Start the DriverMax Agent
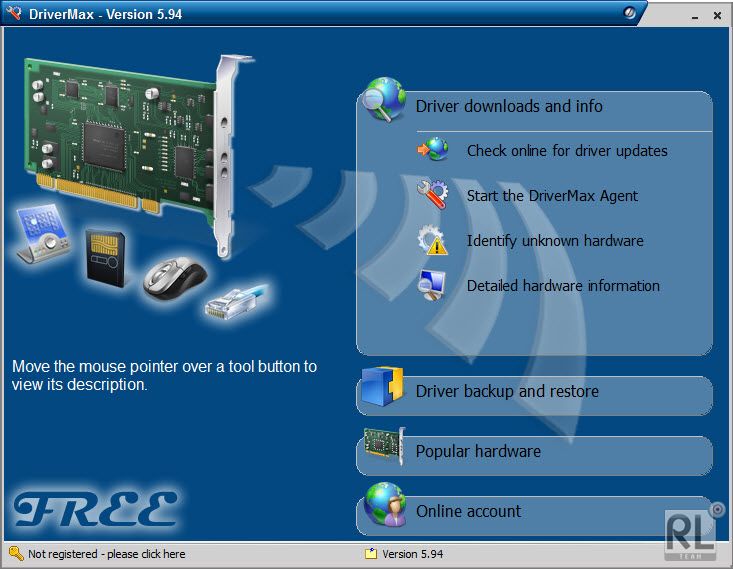This screenshot has height=569, width=733. click(x=552, y=196)
